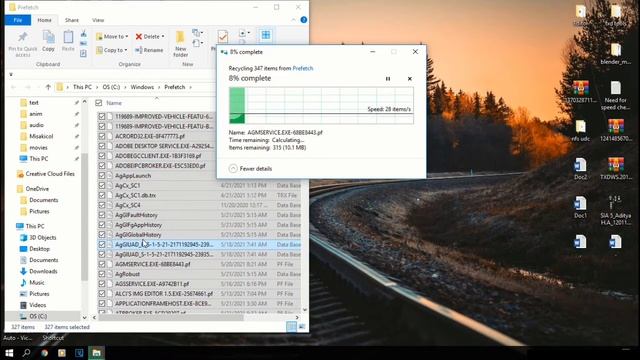
Task: Switch to details view icon in status bar
Action: [x=291, y=327]
